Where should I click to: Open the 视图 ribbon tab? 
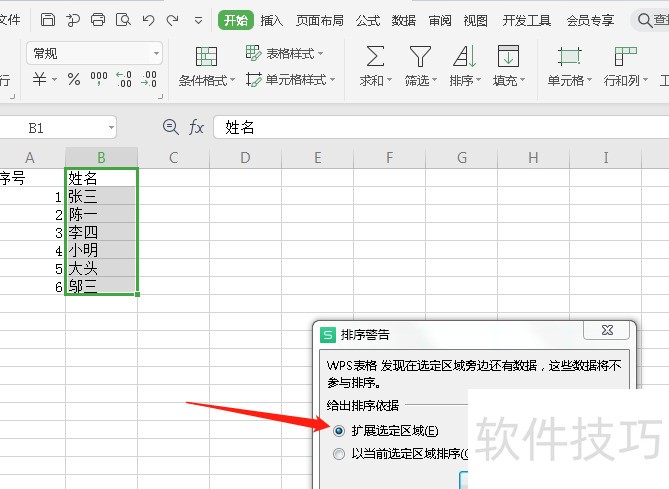[x=475, y=20]
